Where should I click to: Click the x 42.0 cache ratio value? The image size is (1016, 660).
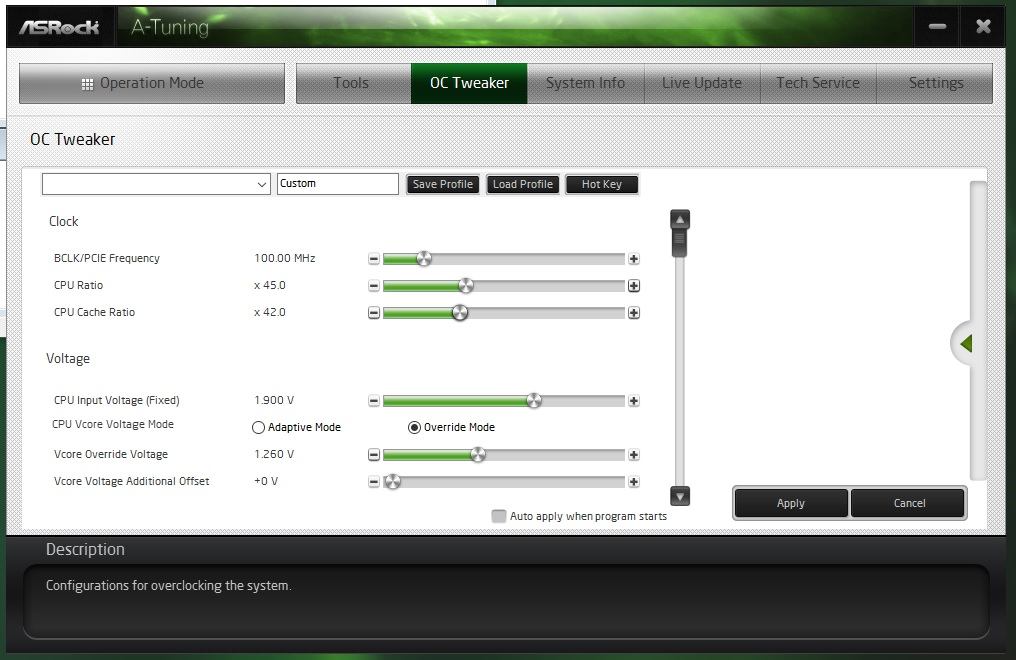tap(270, 312)
